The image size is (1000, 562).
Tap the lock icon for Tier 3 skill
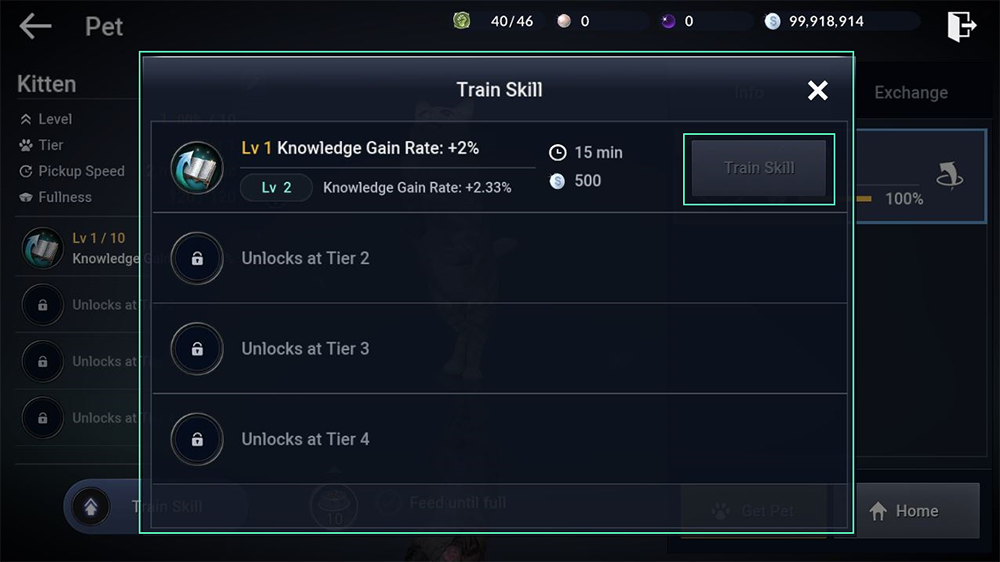pyautogui.click(x=197, y=348)
